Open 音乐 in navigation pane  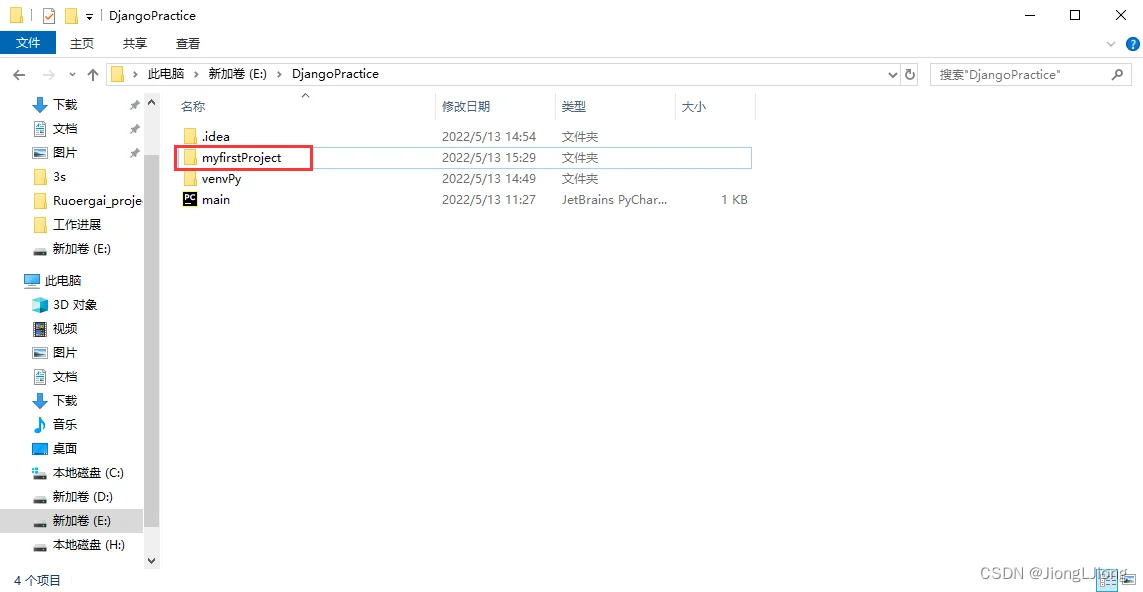(x=64, y=424)
